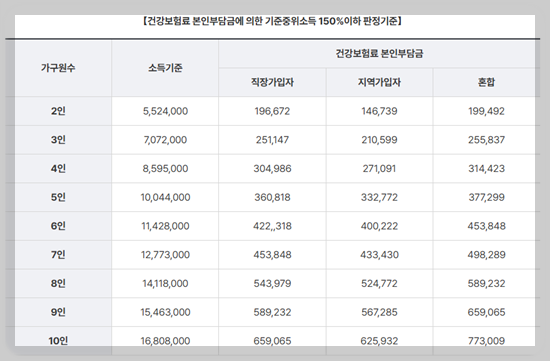
Task: Select the 8인 row label
Action: pyautogui.click(x=58, y=284)
